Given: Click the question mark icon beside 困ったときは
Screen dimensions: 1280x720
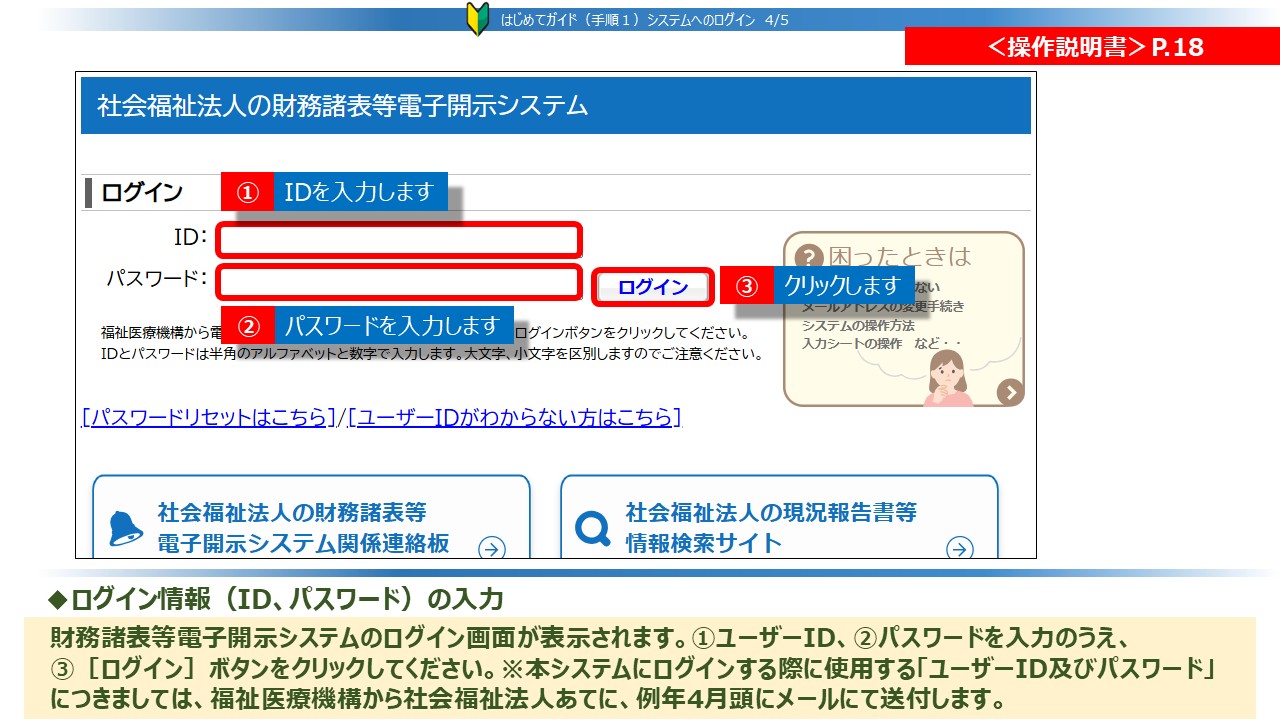Looking at the screenshot, I should (809, 257).
